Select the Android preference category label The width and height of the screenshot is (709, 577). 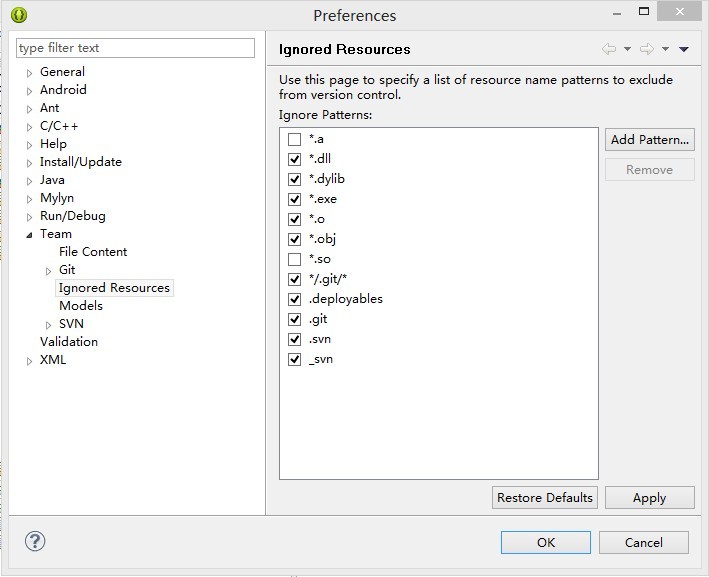click(x=63, y=90)
